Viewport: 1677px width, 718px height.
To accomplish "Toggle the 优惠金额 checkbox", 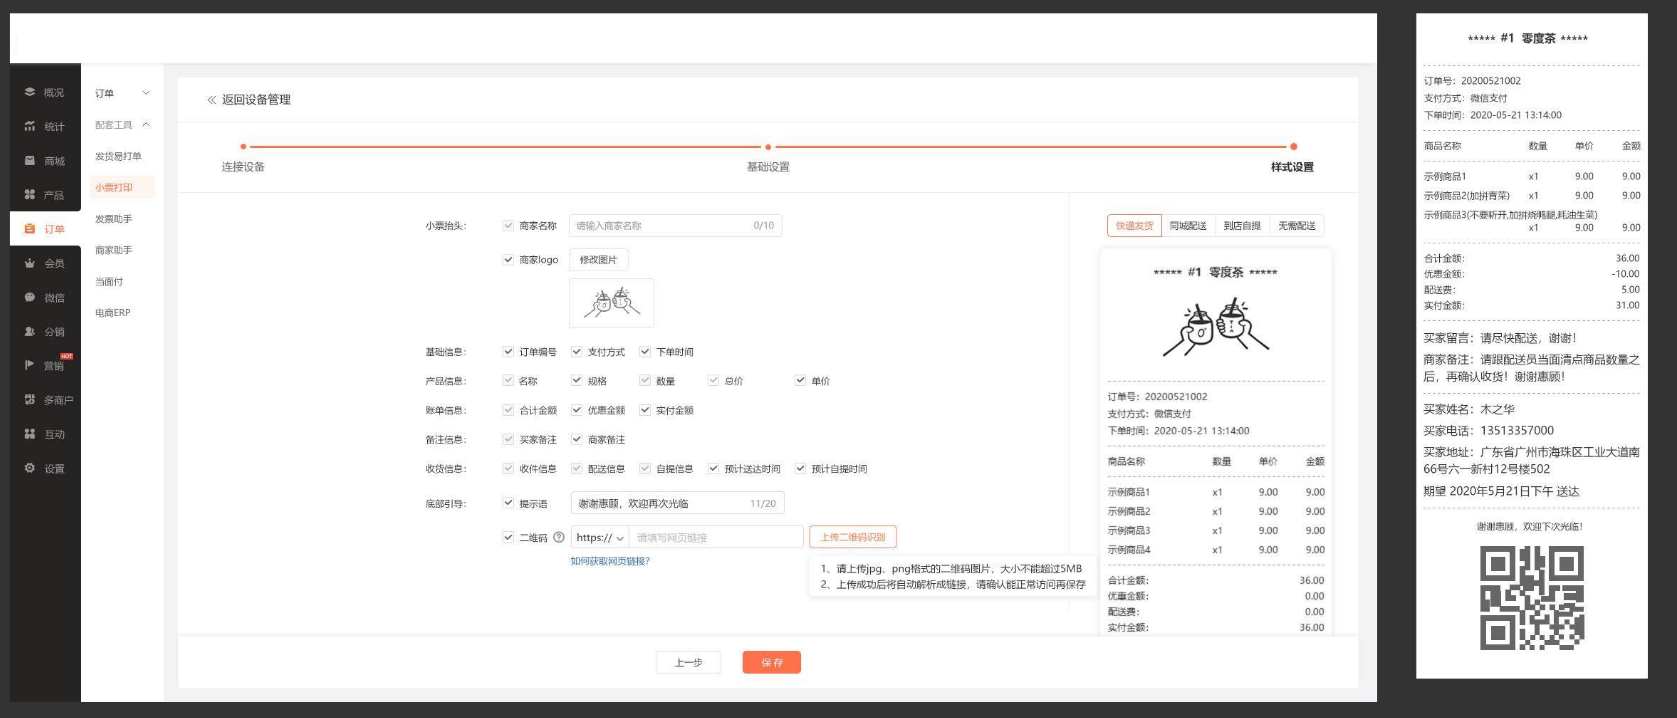I will (x=577, y=410).
